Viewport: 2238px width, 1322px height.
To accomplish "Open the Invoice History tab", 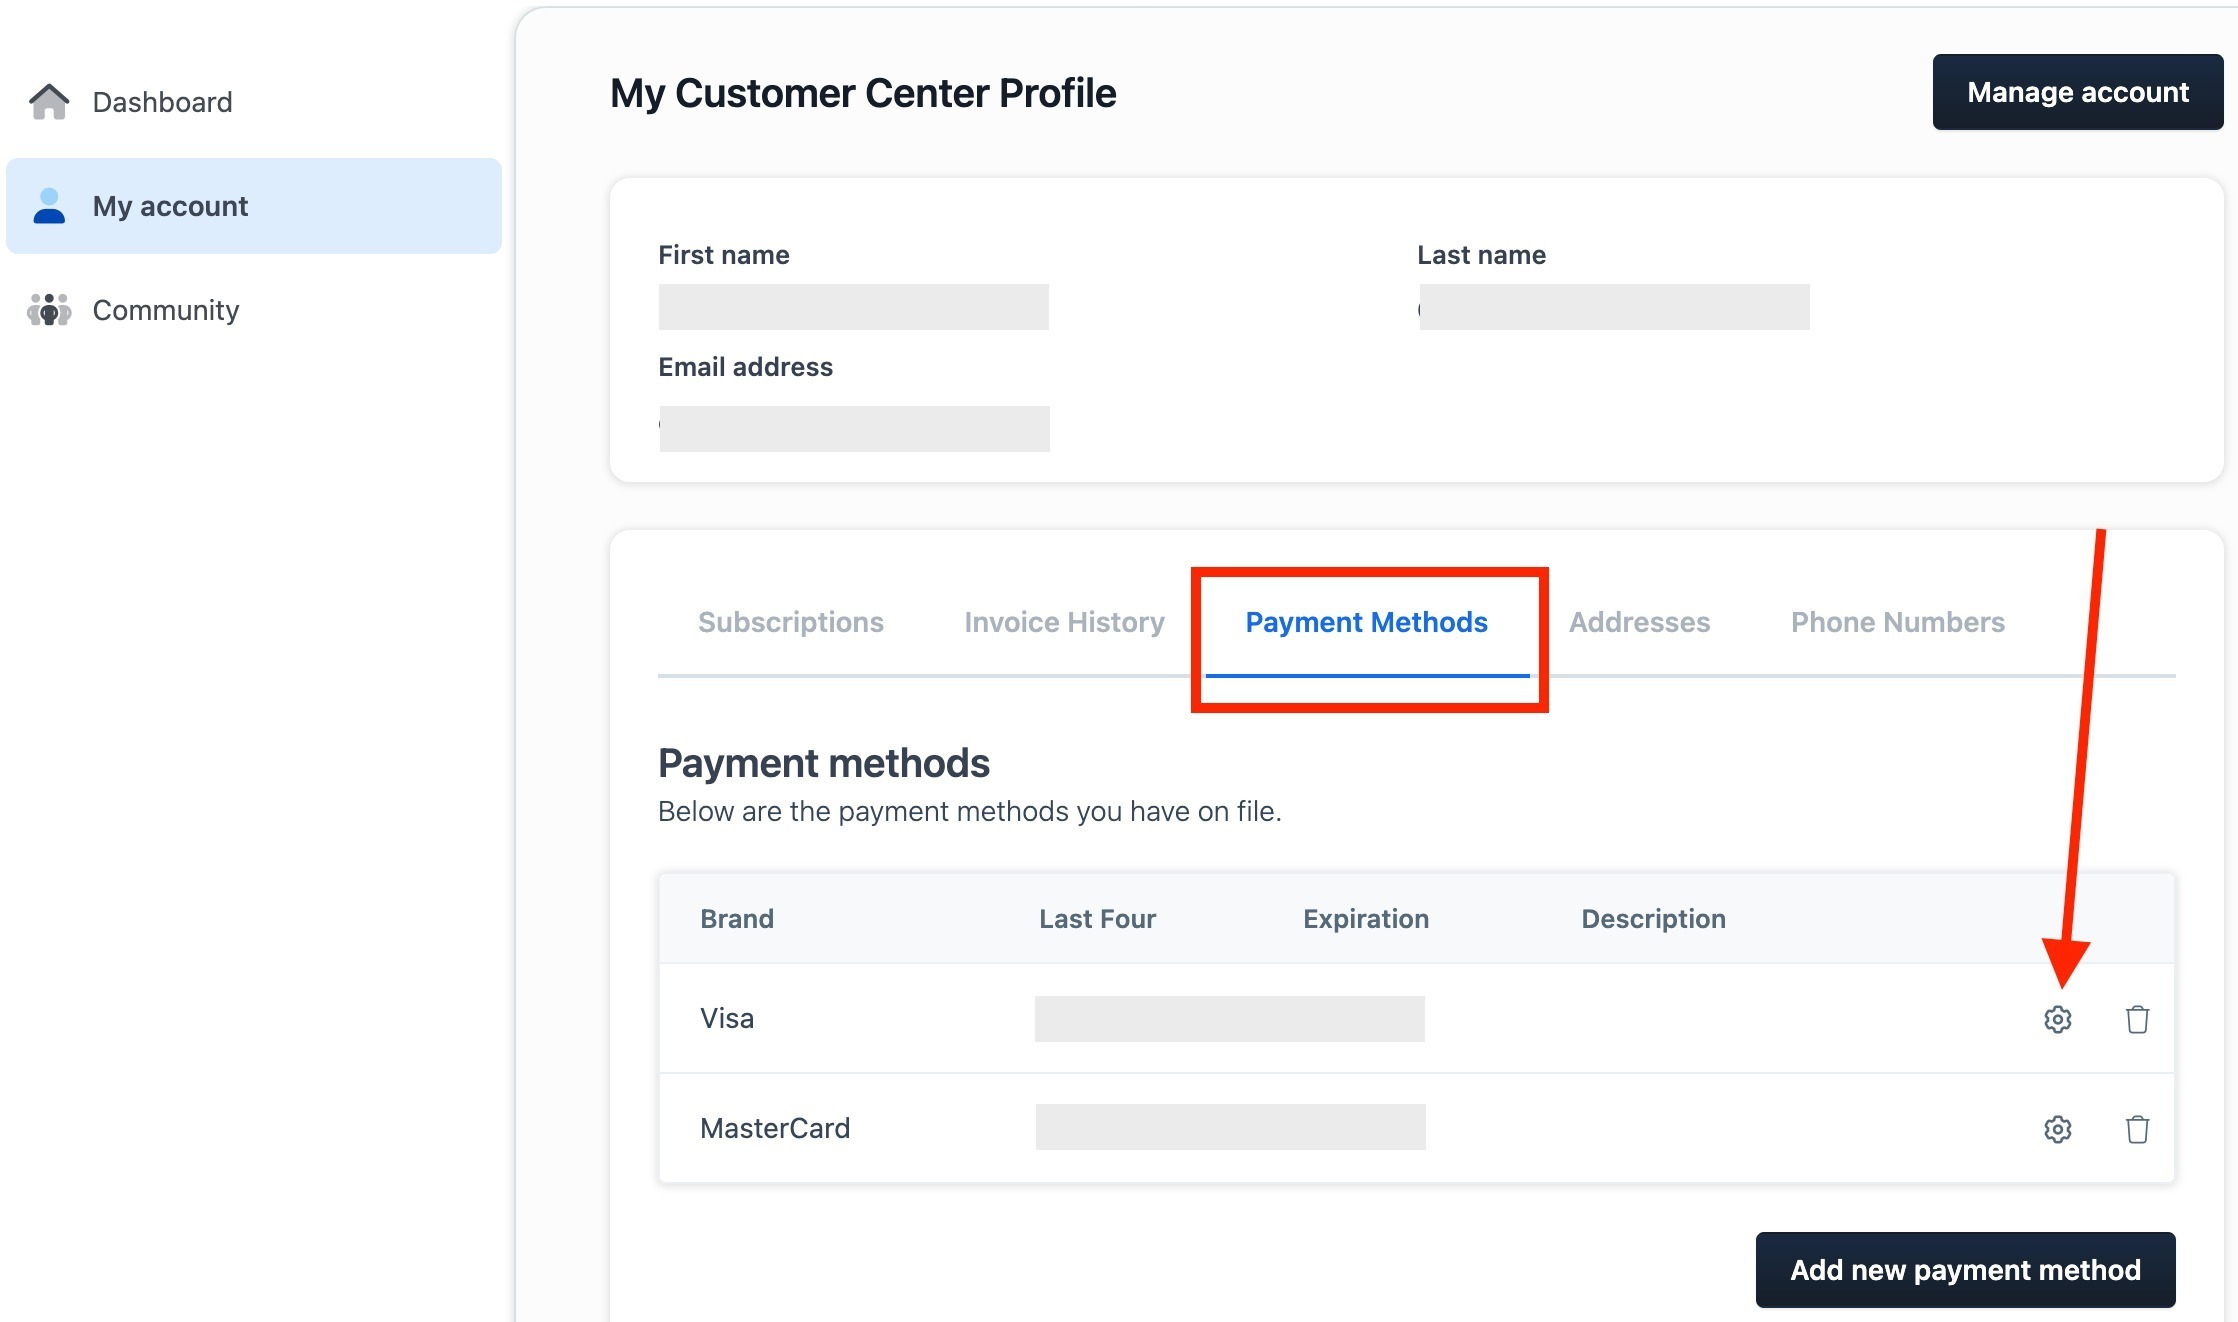I will click(1064, 622).
